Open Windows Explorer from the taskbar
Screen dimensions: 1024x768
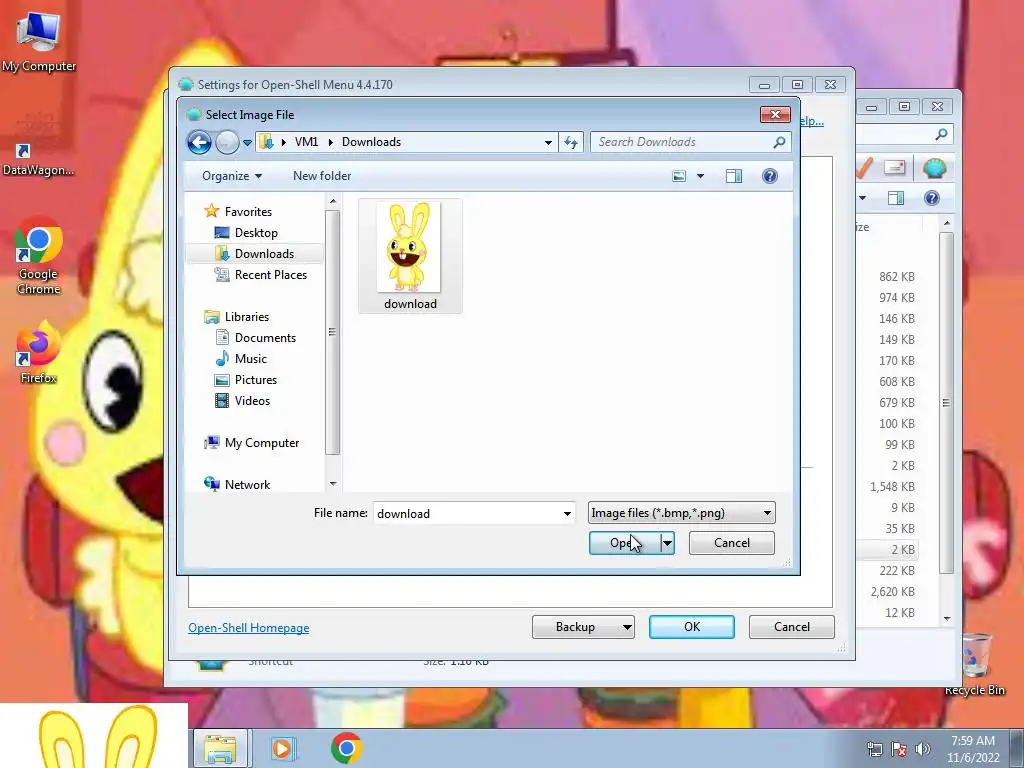tap(220, 748)
